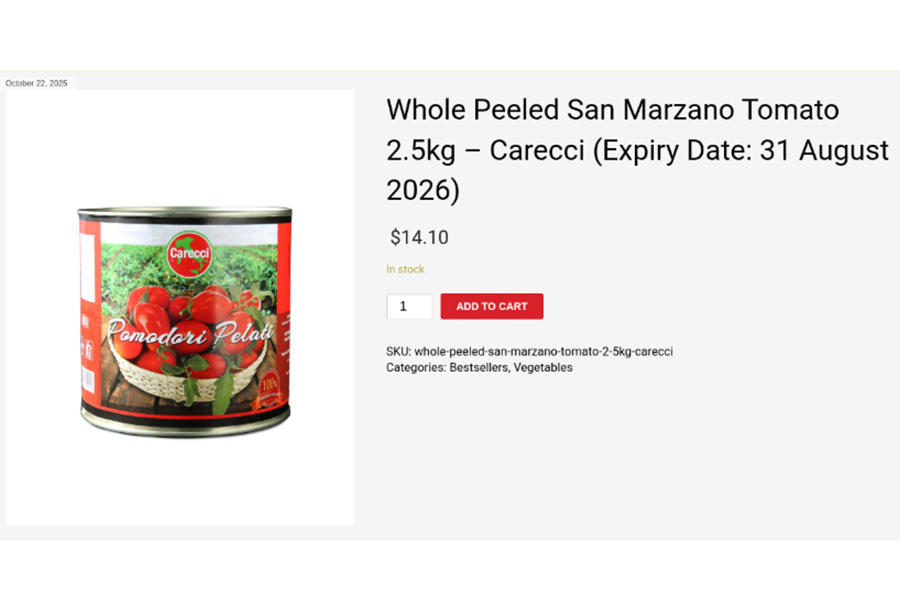The width and height of the screenshot is (900, 600).
Task: Open the Vegetables category link
Action: click(x=543, y=368)
